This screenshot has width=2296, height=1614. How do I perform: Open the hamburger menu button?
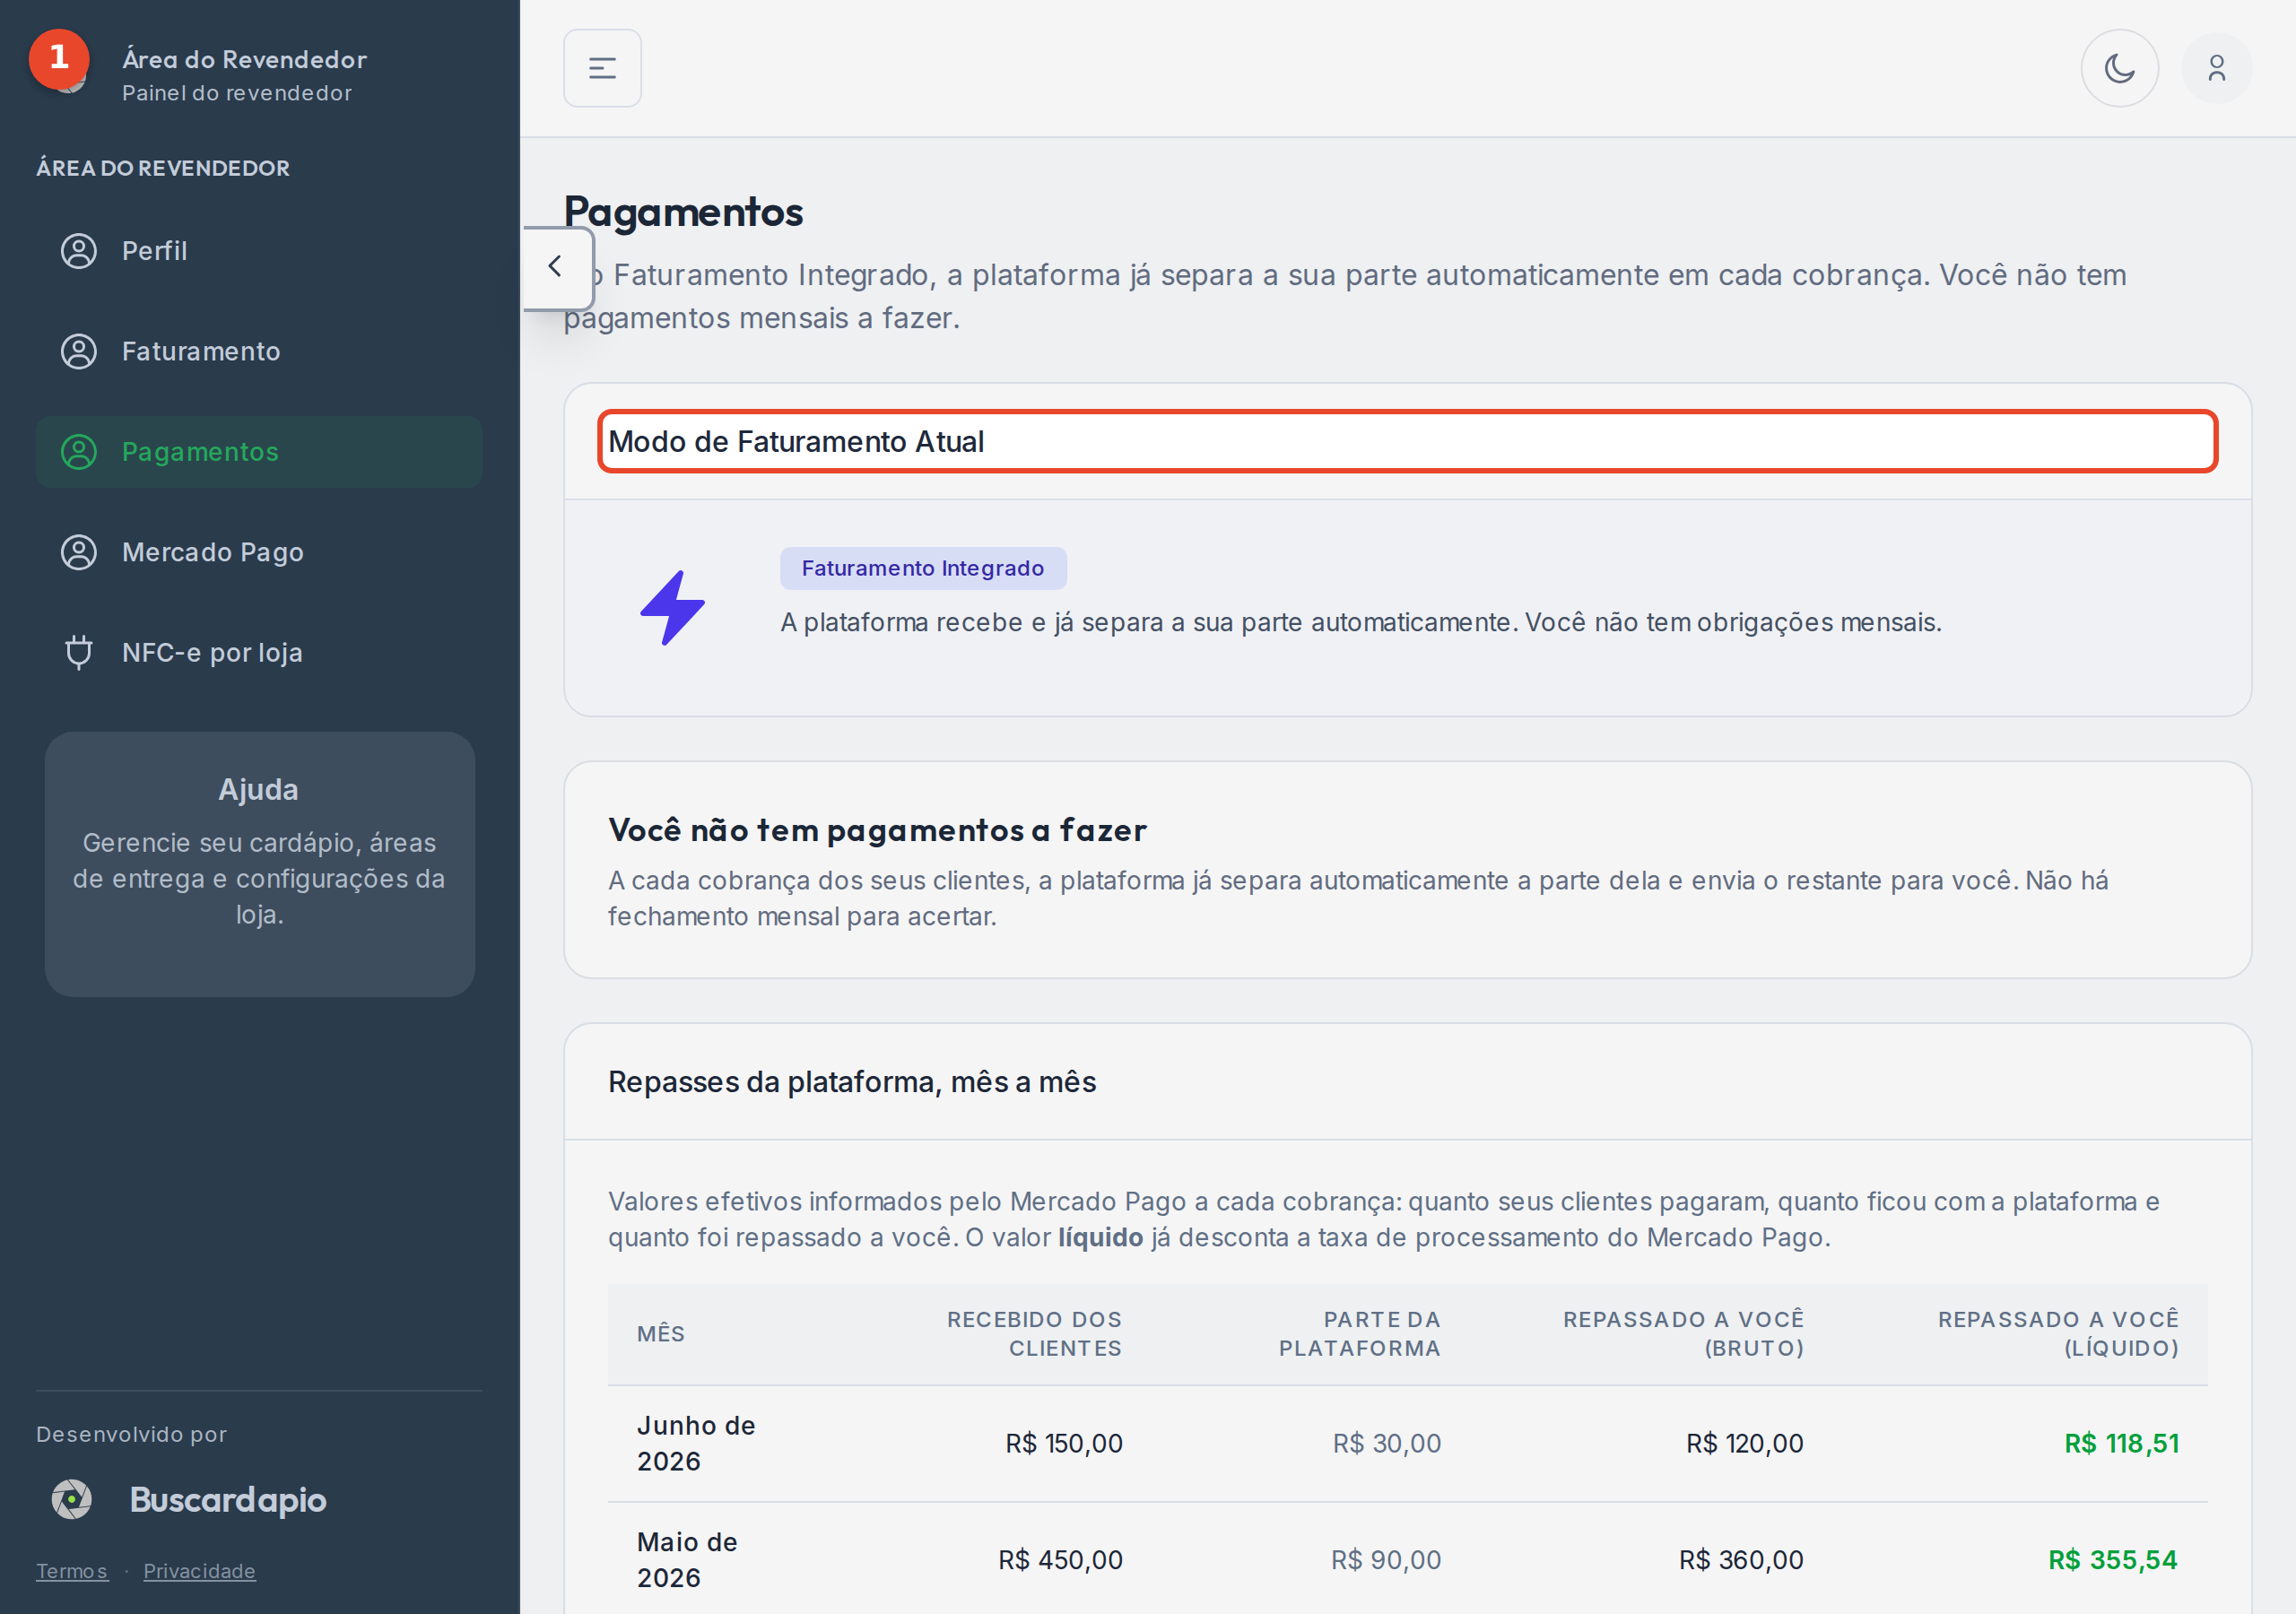coord(602,68)
